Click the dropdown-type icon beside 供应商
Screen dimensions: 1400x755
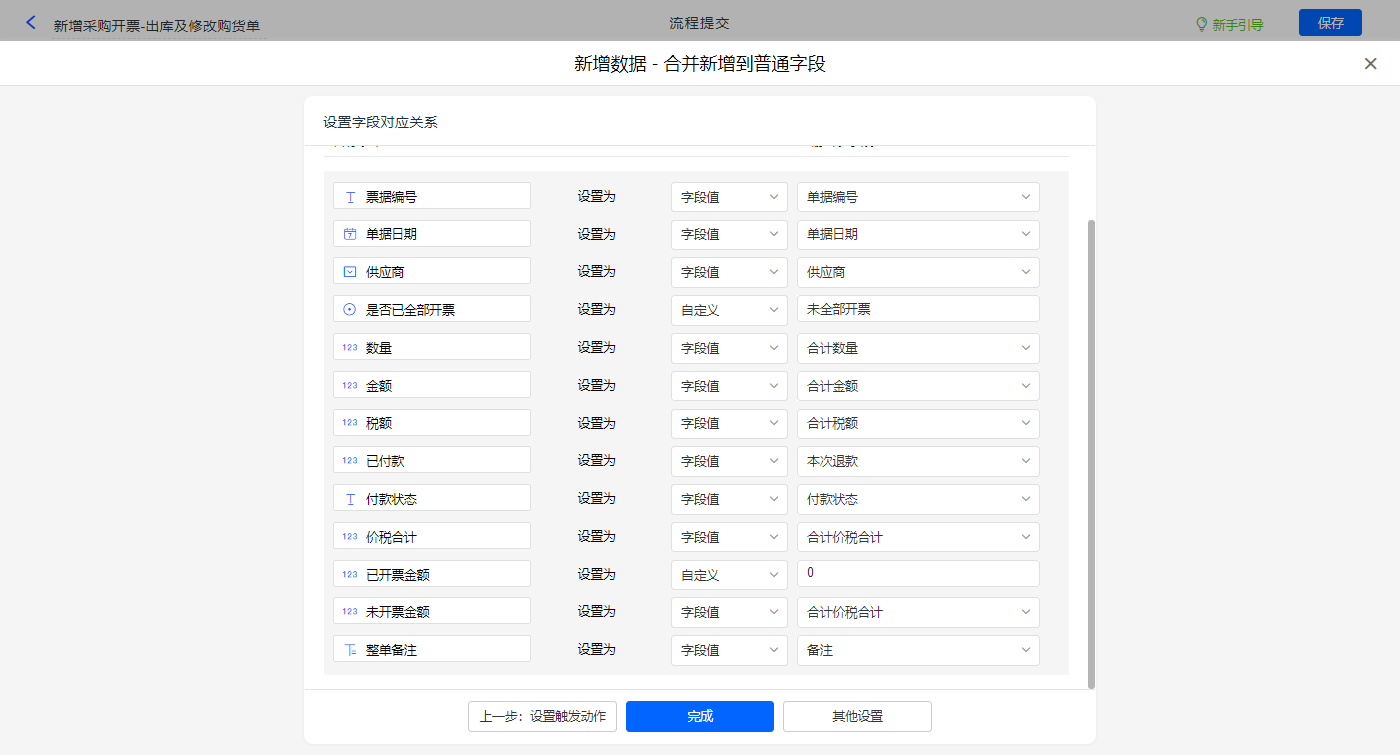350,272
